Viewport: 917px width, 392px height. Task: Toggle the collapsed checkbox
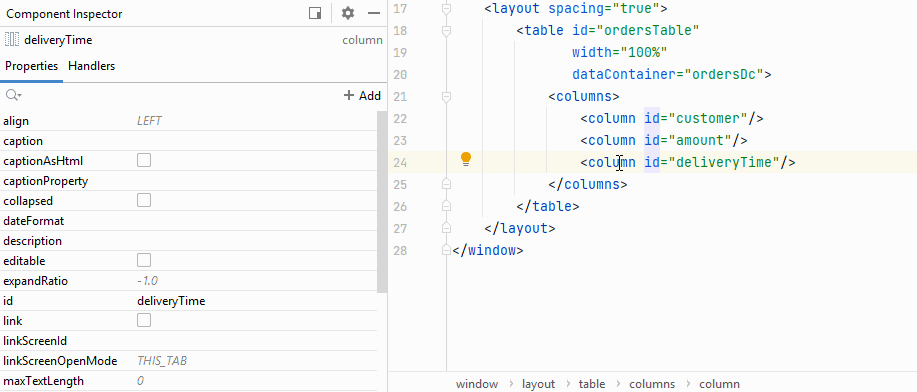[144, 200]
